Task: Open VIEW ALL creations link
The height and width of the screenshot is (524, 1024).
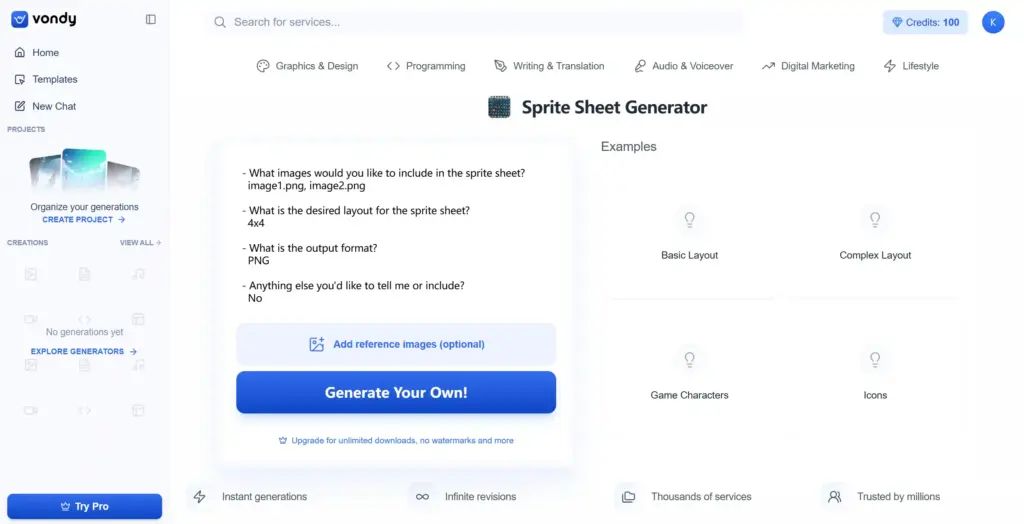Action: pyautogui.click(x=140, y=242)
